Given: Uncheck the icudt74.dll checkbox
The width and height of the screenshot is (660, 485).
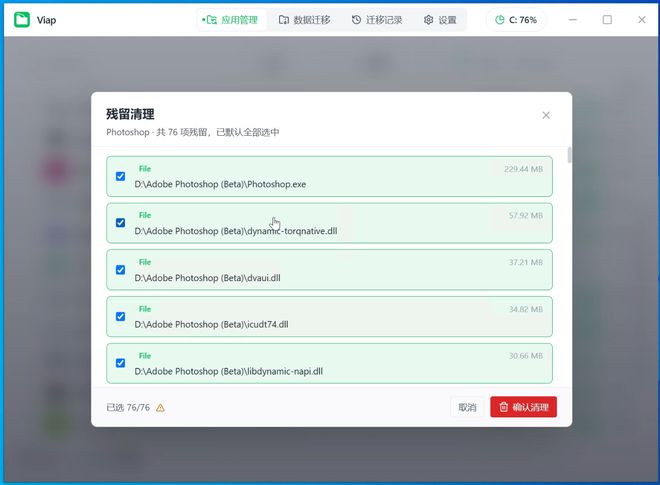Looking at the screenshot, I should (x=120, y=316).
